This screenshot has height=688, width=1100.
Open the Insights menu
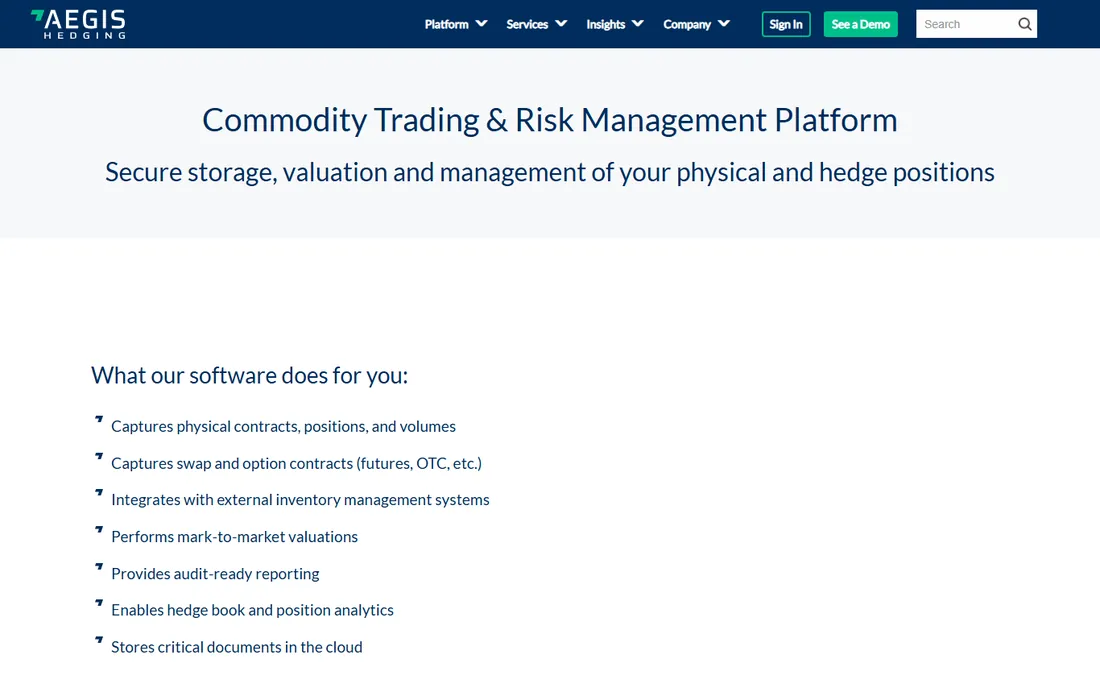pos(605,25)
